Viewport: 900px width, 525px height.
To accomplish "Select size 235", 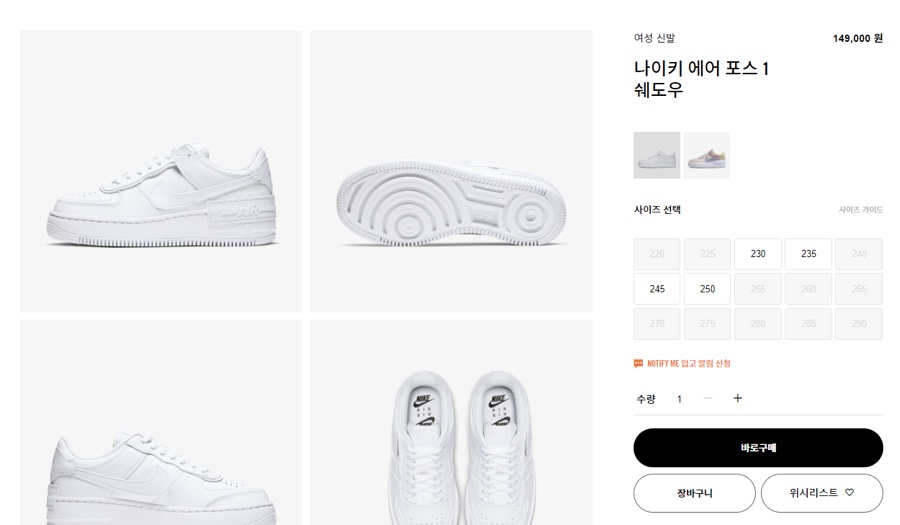I will coord(808,254).
